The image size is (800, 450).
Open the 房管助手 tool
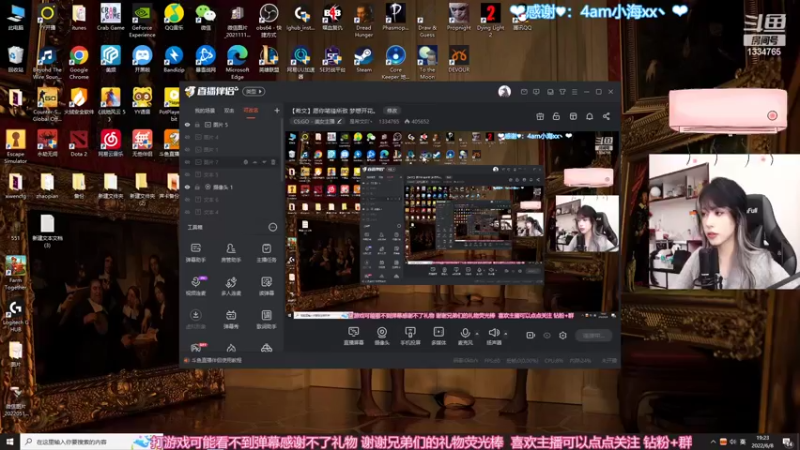coord(231,253)
